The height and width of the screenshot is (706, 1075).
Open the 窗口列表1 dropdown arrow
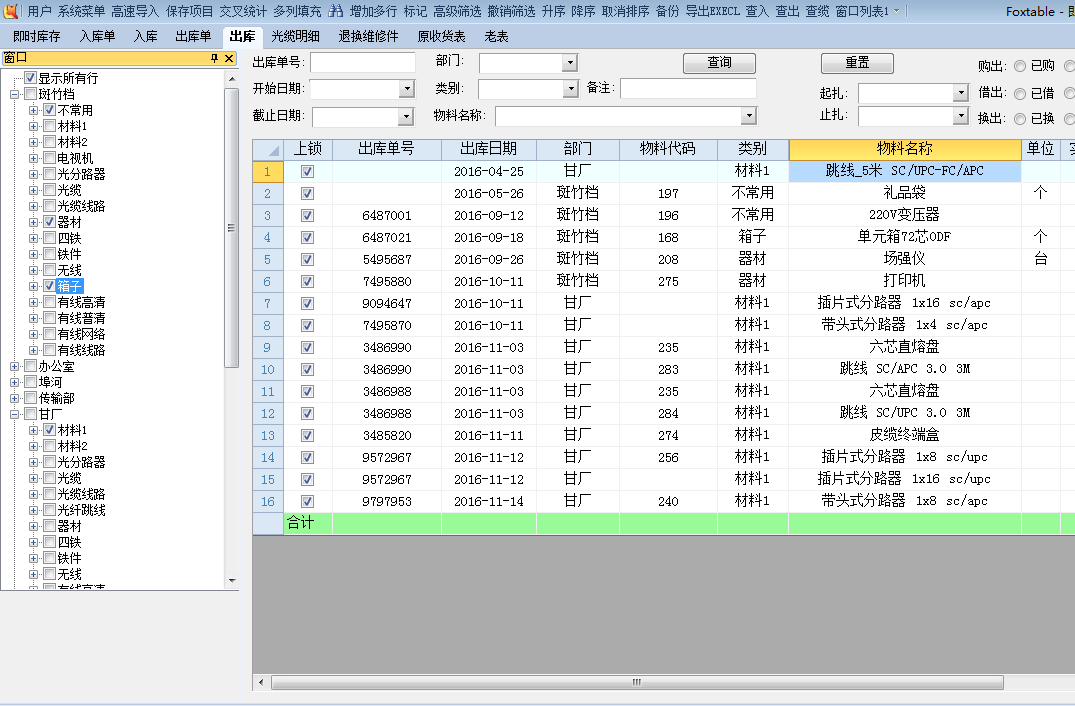pyautogui.click(x=896, y=11)
